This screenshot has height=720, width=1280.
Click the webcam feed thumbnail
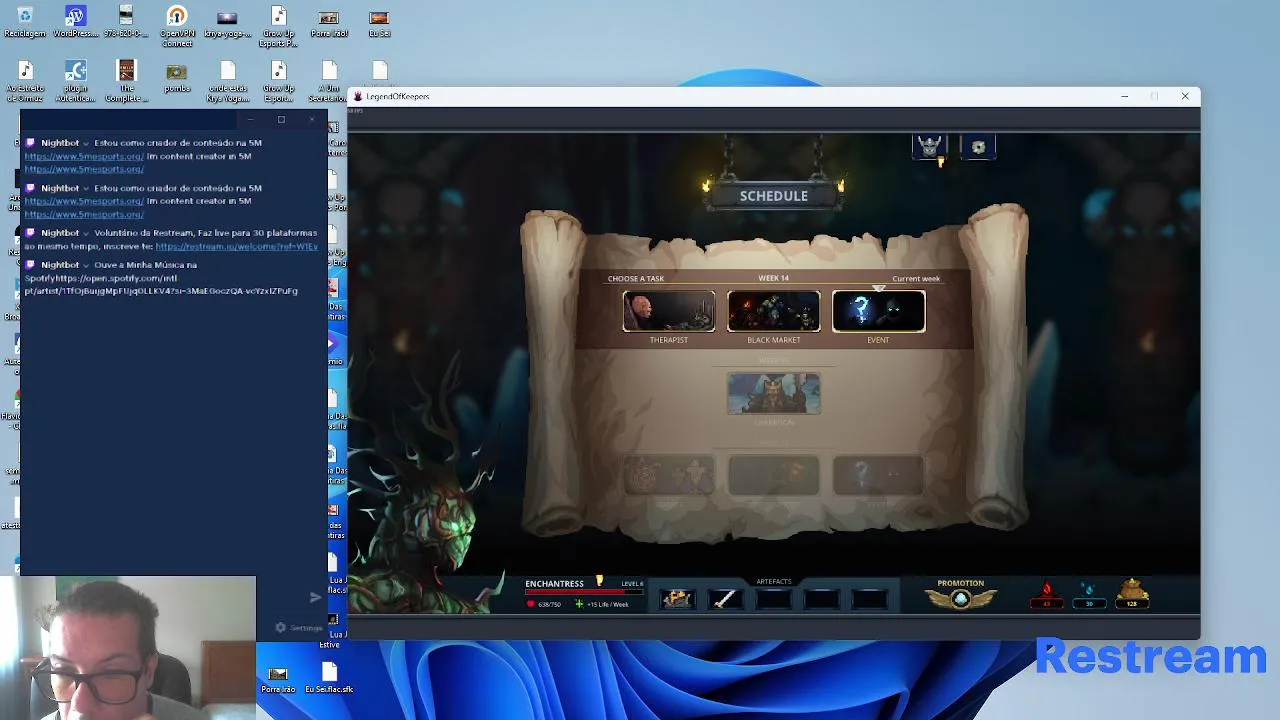[x=128, y=647]
